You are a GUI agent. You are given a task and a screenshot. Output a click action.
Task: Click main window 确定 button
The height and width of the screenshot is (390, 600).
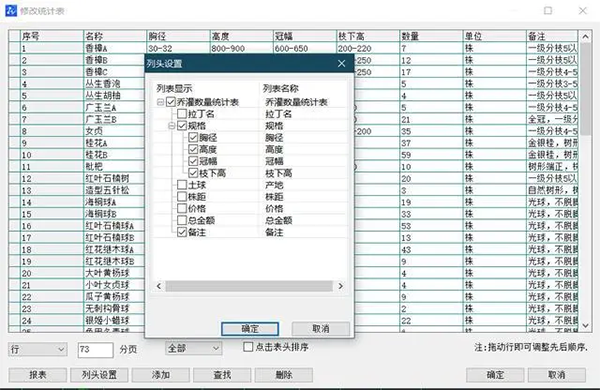[495, 375]
